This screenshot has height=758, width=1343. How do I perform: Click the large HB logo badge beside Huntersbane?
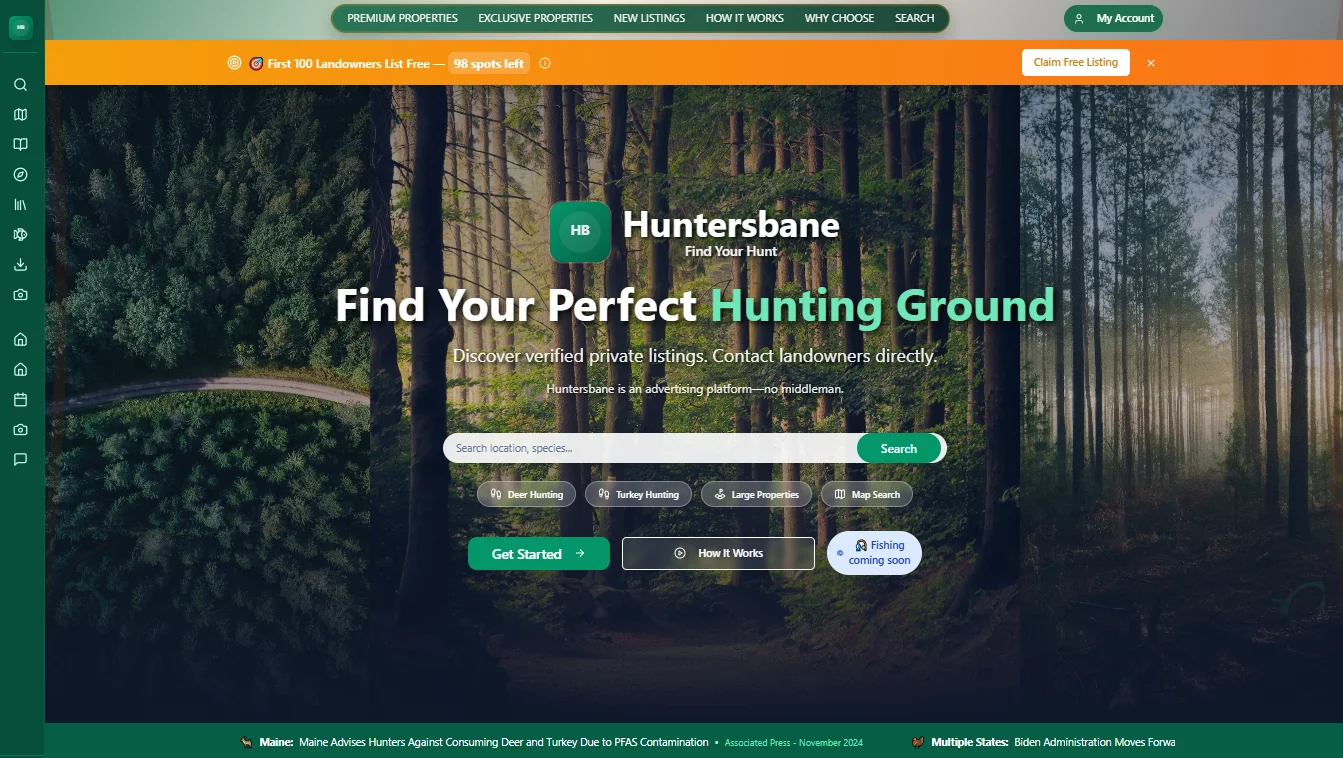click(x=580, y=232)
